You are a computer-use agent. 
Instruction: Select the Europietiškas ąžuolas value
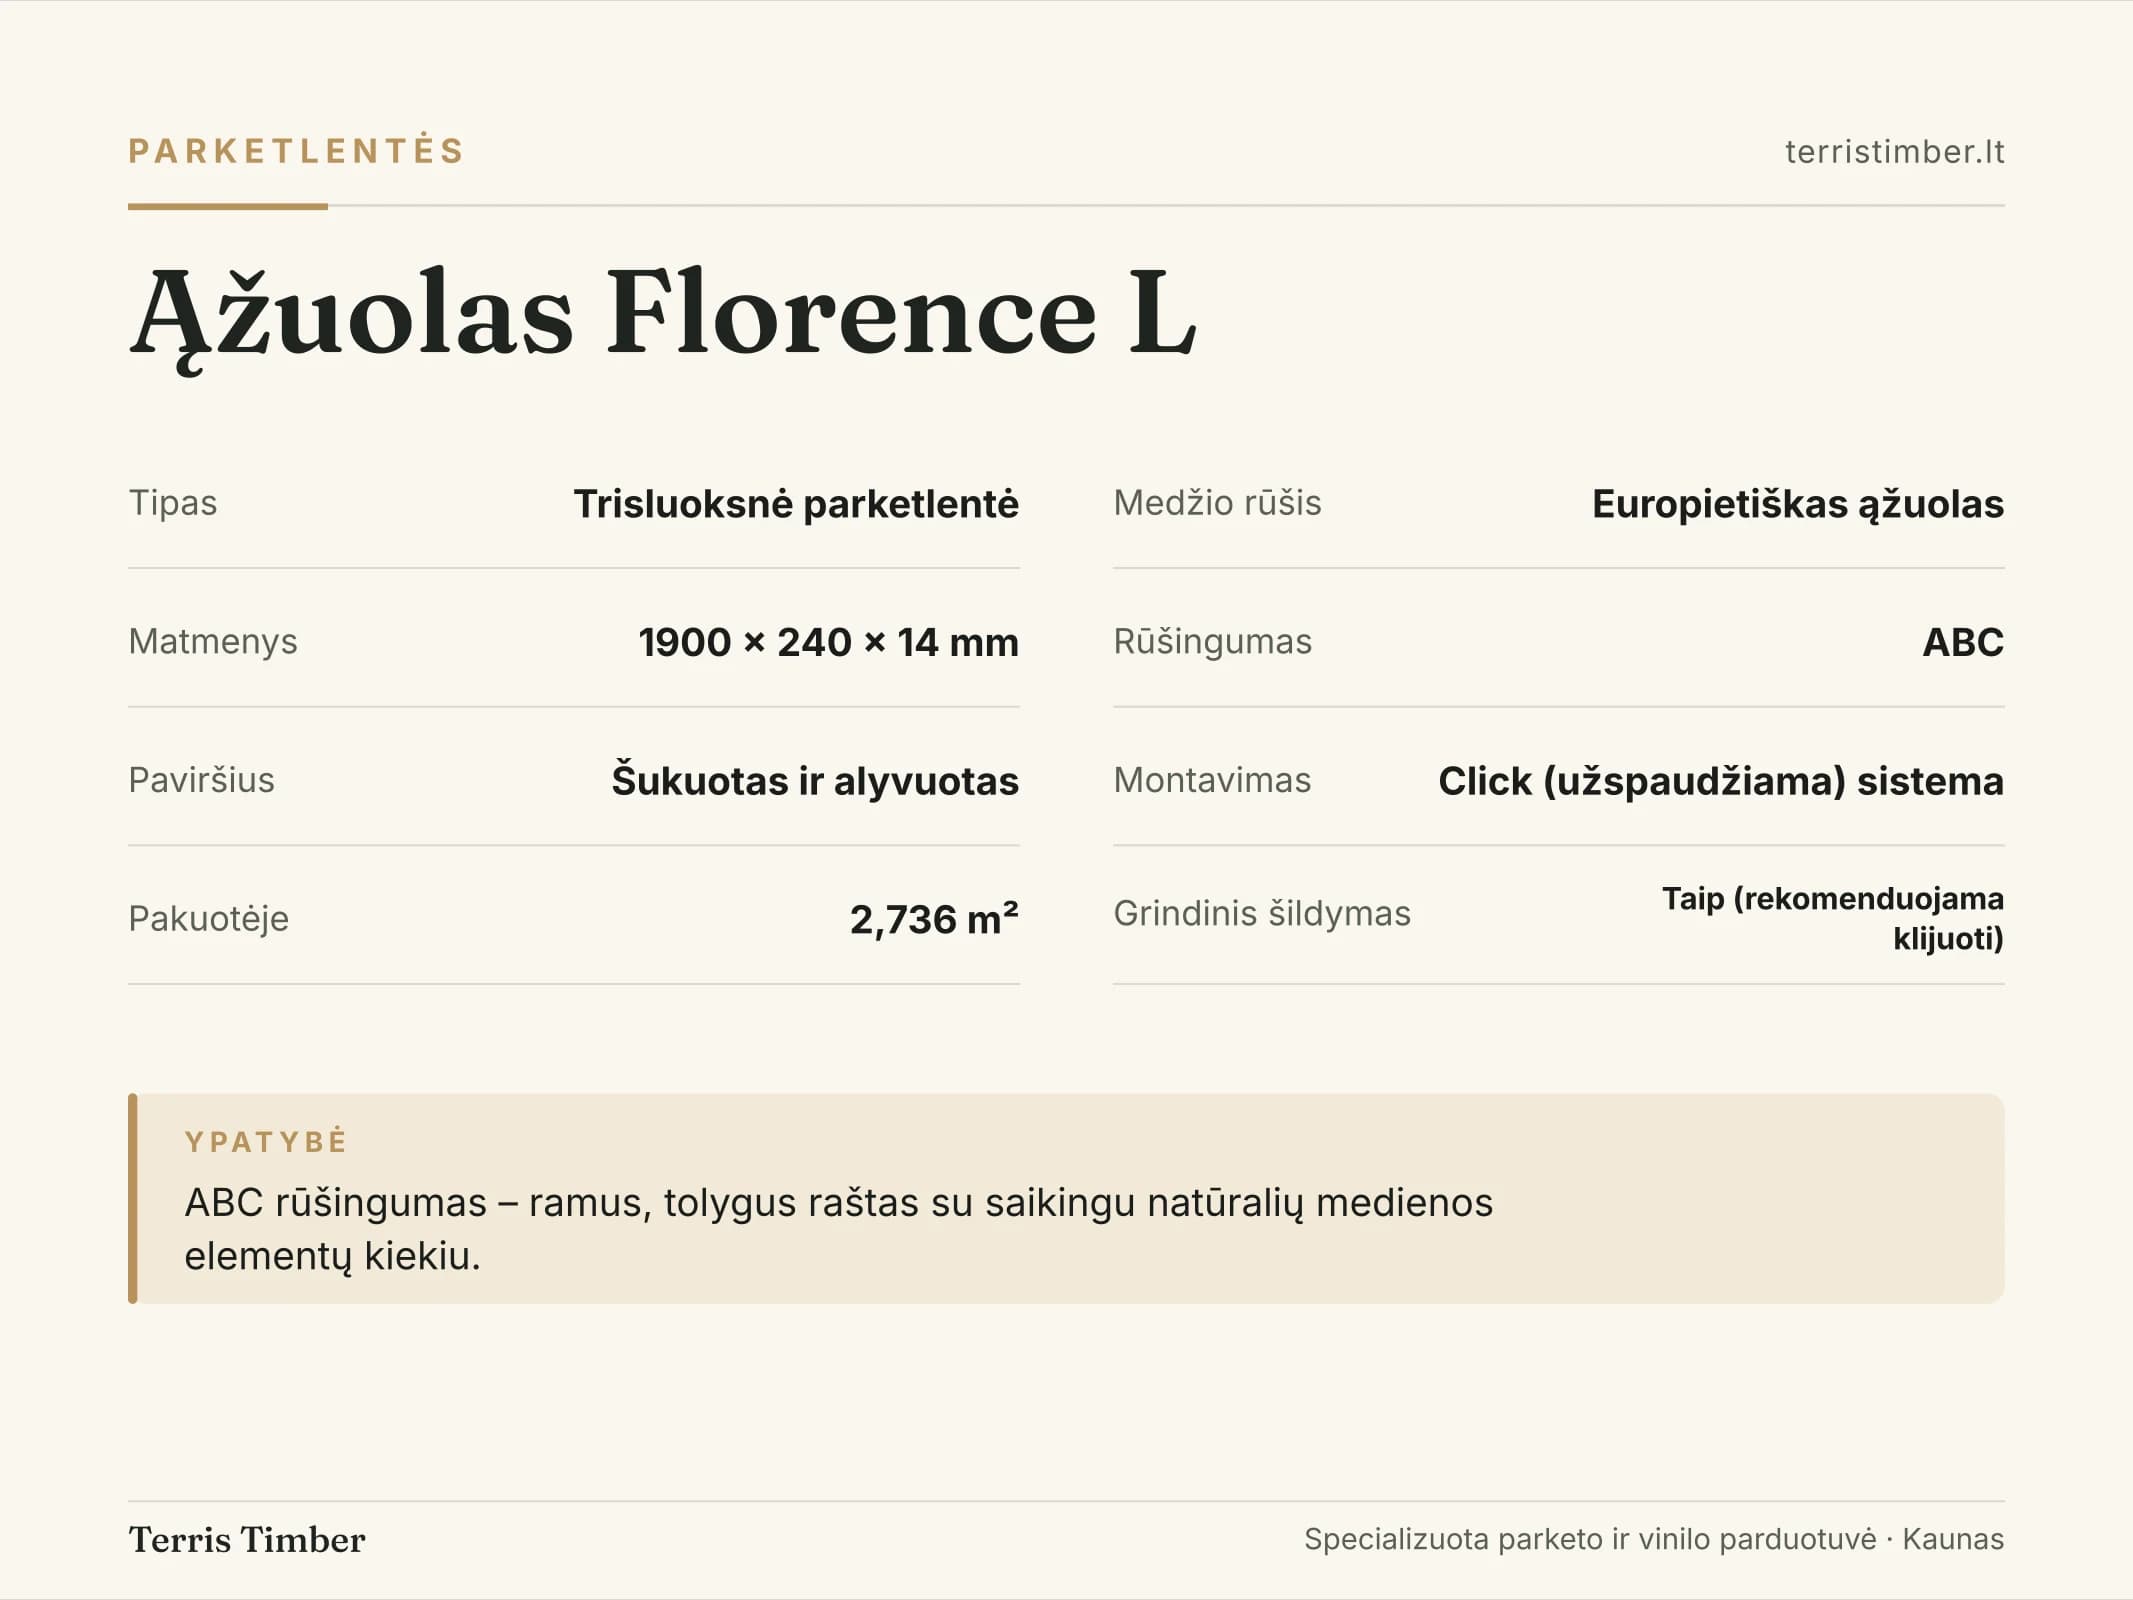click(x=1798, y=505)
